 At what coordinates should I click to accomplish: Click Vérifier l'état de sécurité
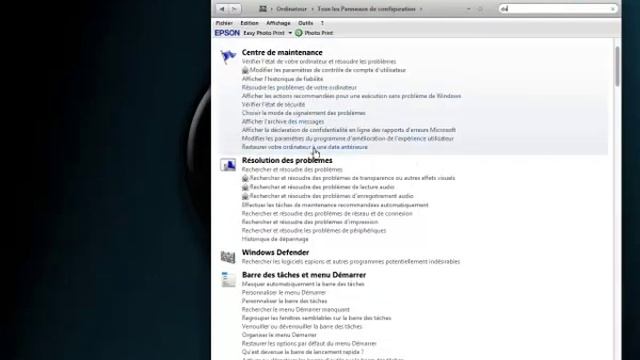pos(273,104)
